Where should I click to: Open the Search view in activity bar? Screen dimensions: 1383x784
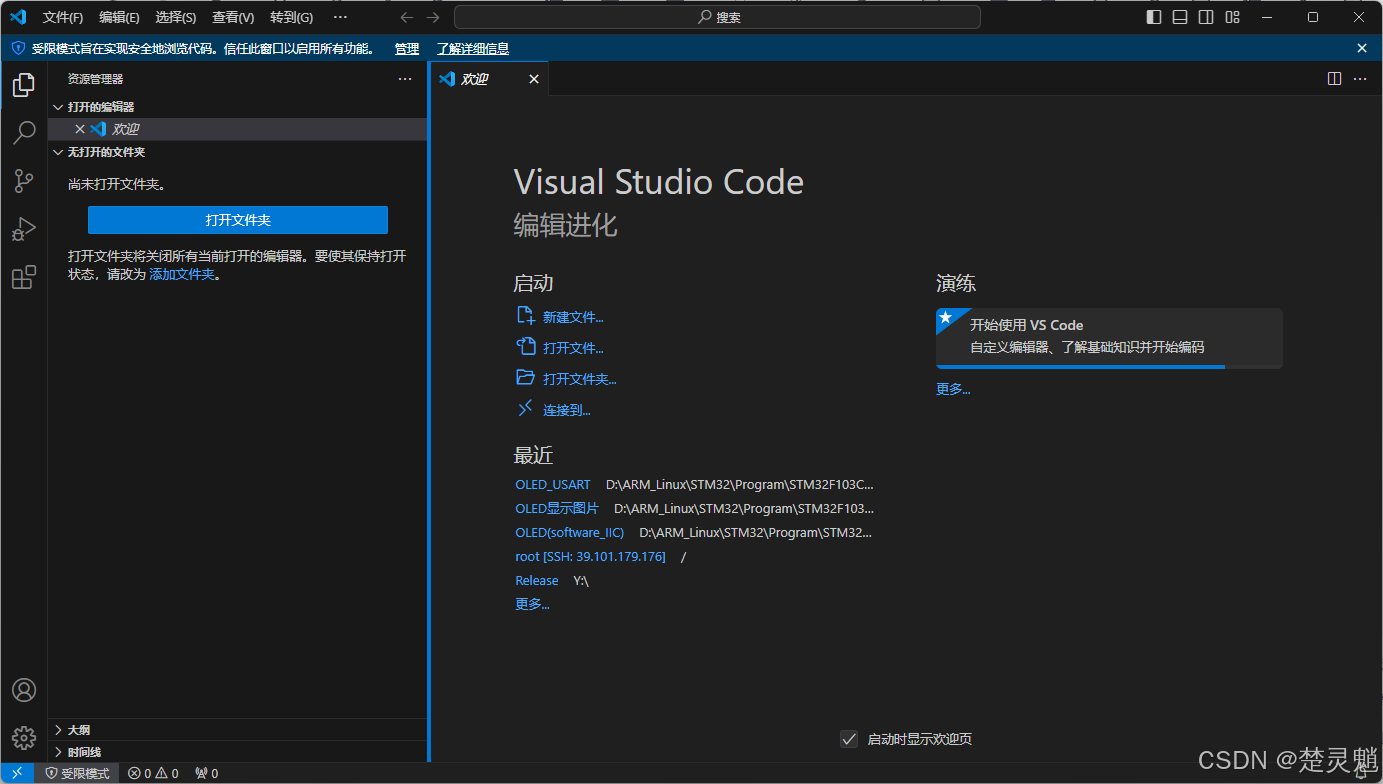pyautogui.click(x=24, y=133)
